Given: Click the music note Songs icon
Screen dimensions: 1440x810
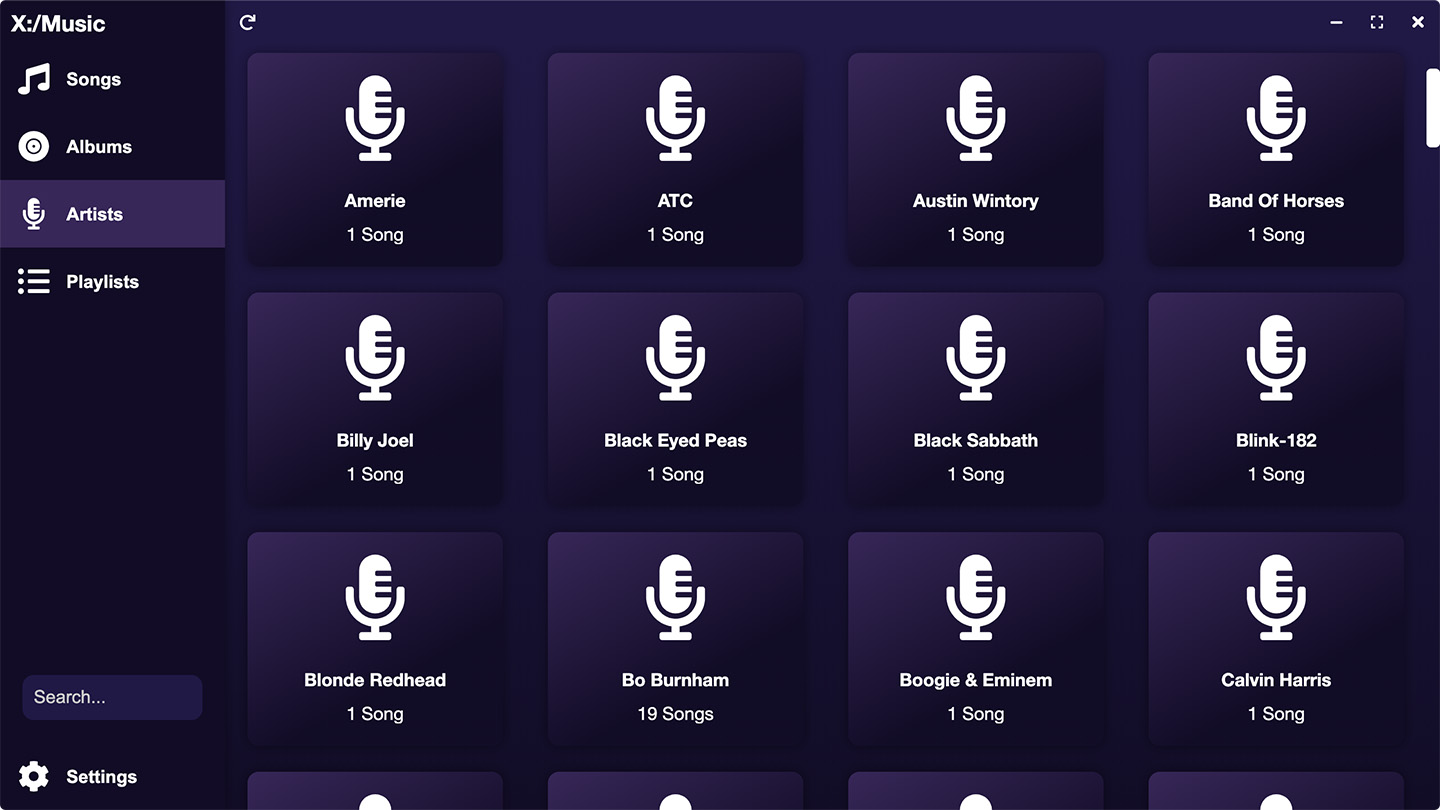Looking at the screenshot, I should pyautogui.click(x=34, y=80).
